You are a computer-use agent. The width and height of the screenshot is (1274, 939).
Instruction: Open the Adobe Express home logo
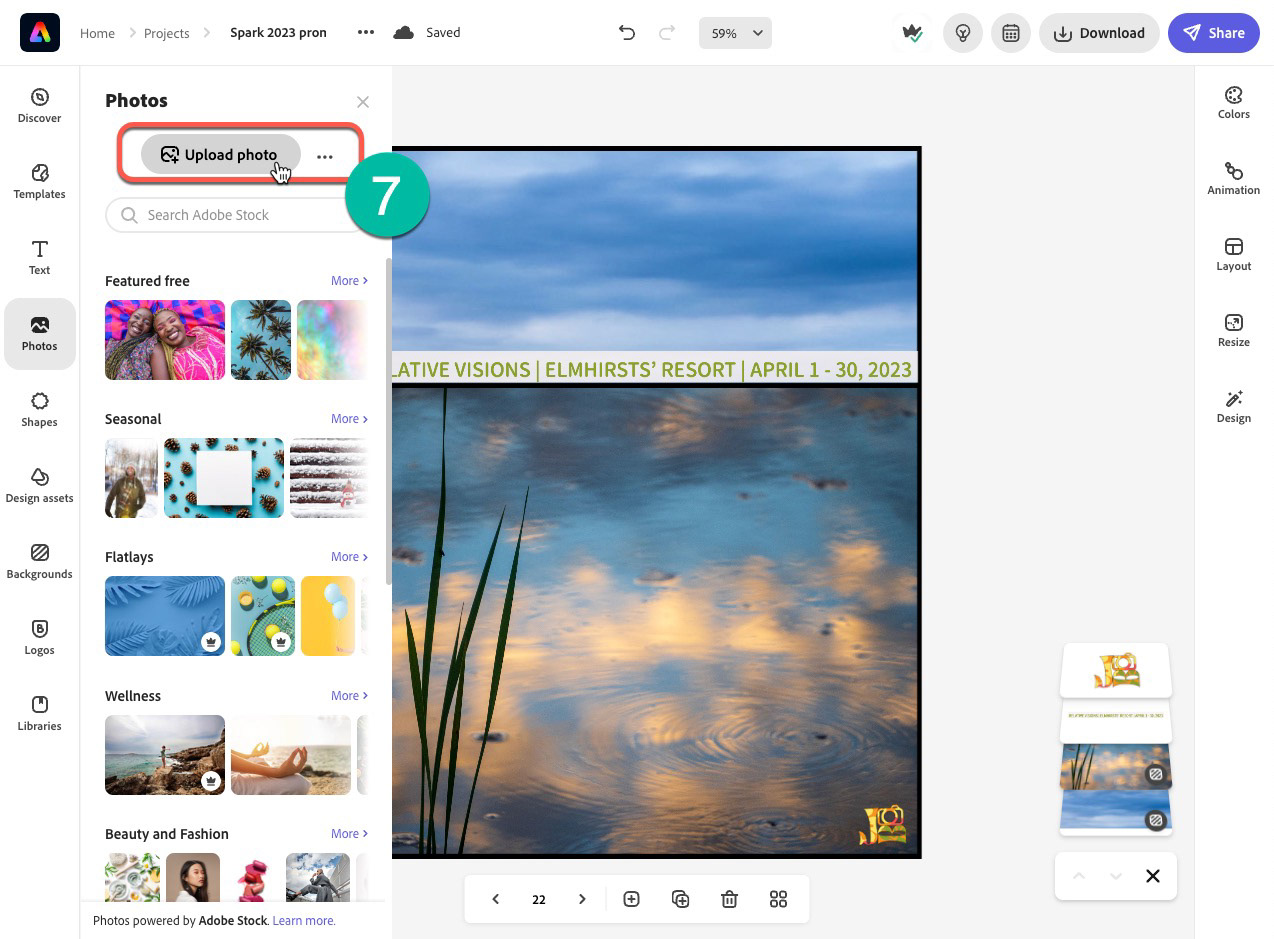40,33
